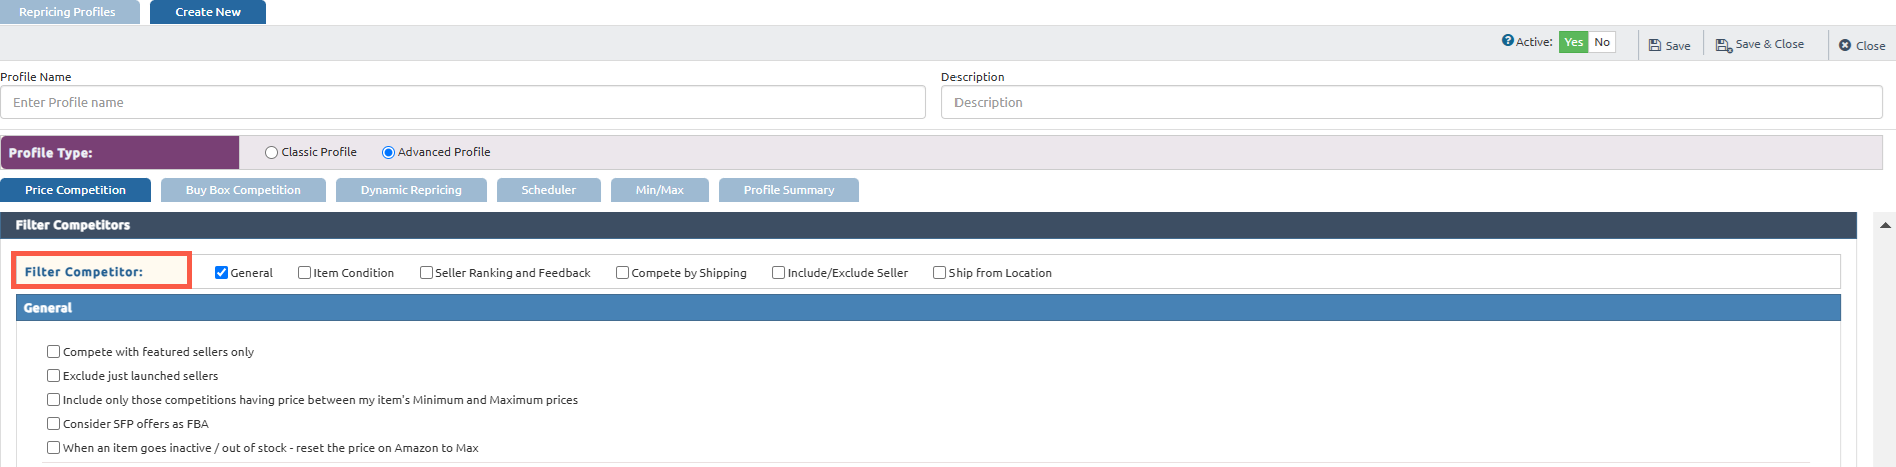Click the Close circle-x icon
This screenshot has height=467, width=1896.
(x=1845, y=45)
